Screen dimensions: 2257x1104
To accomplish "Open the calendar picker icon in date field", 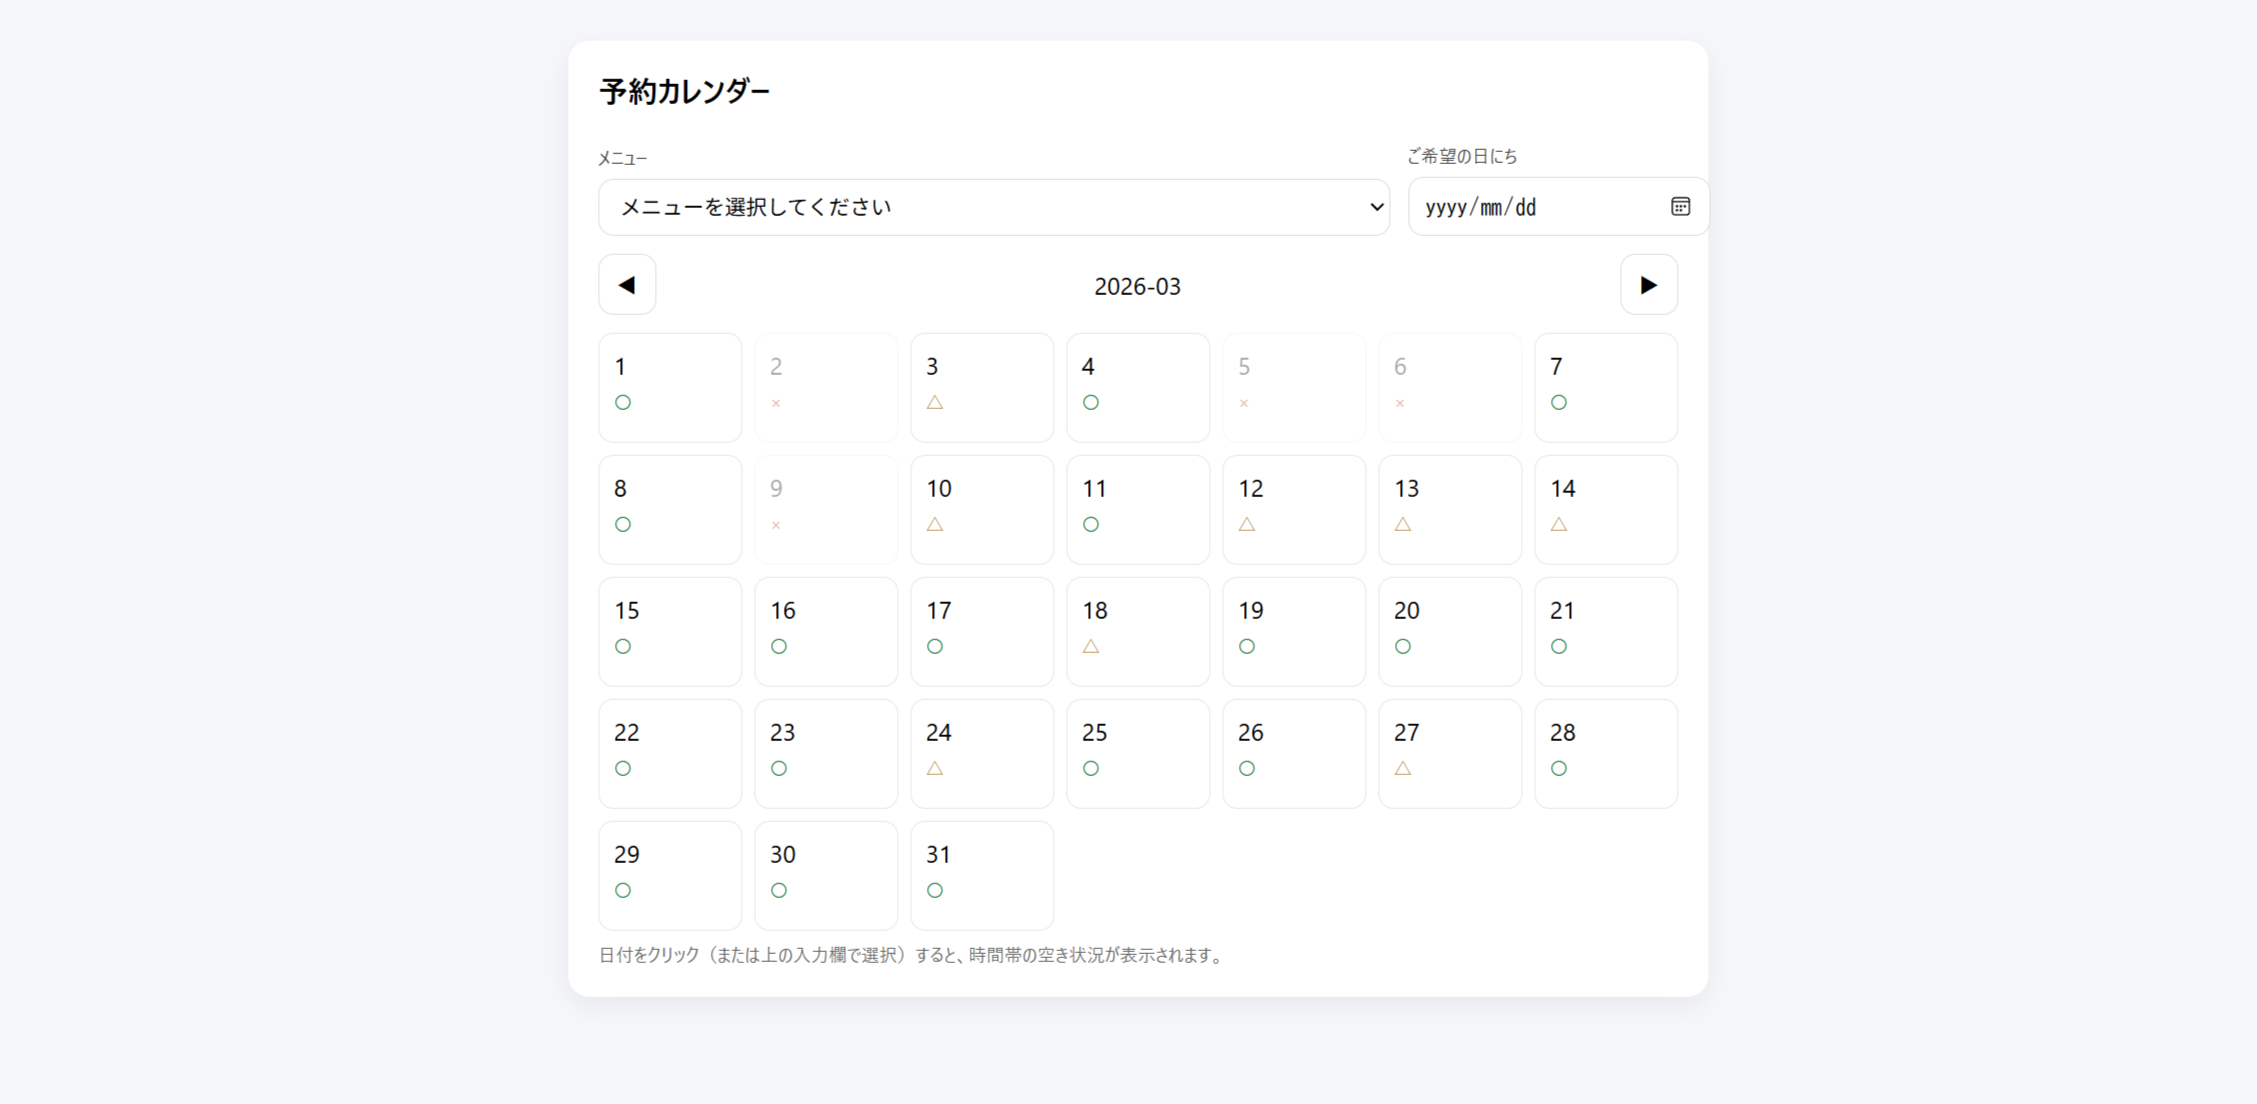I will pos(1680,206).
